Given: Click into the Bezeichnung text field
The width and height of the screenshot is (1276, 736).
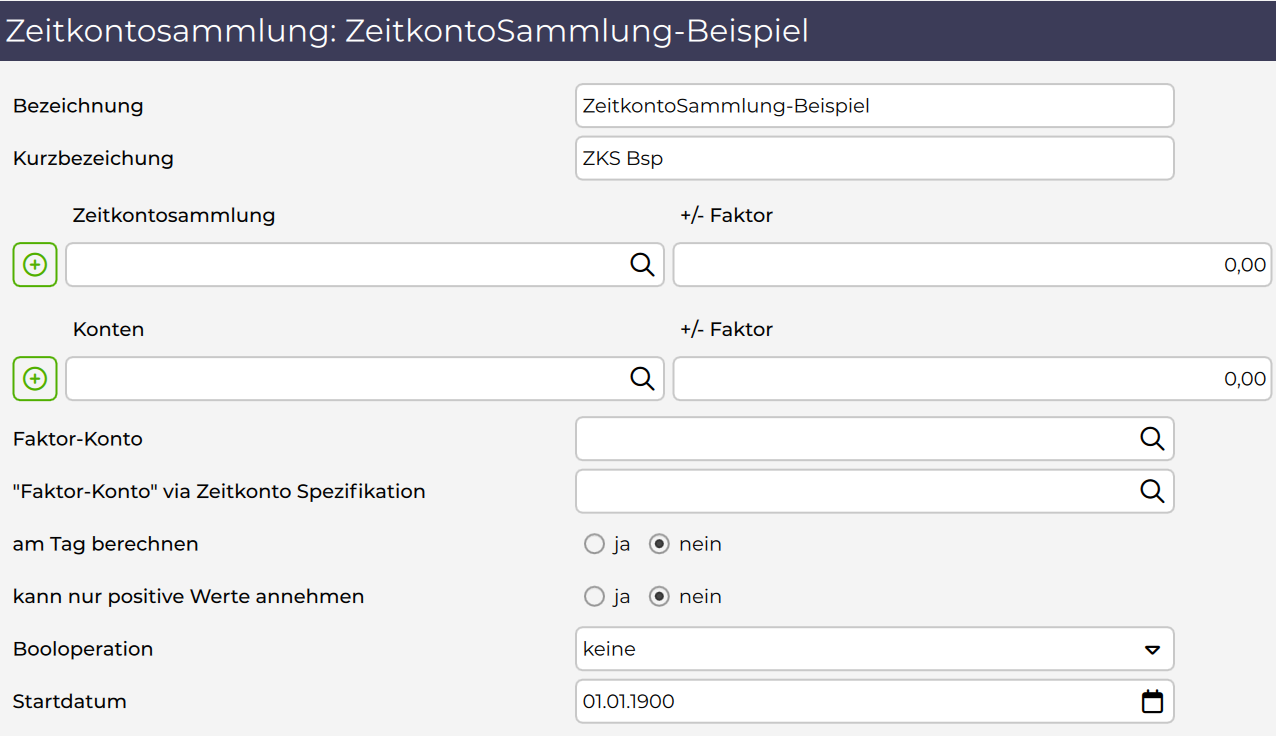Looking at the screenshot, I should [873, 106].
